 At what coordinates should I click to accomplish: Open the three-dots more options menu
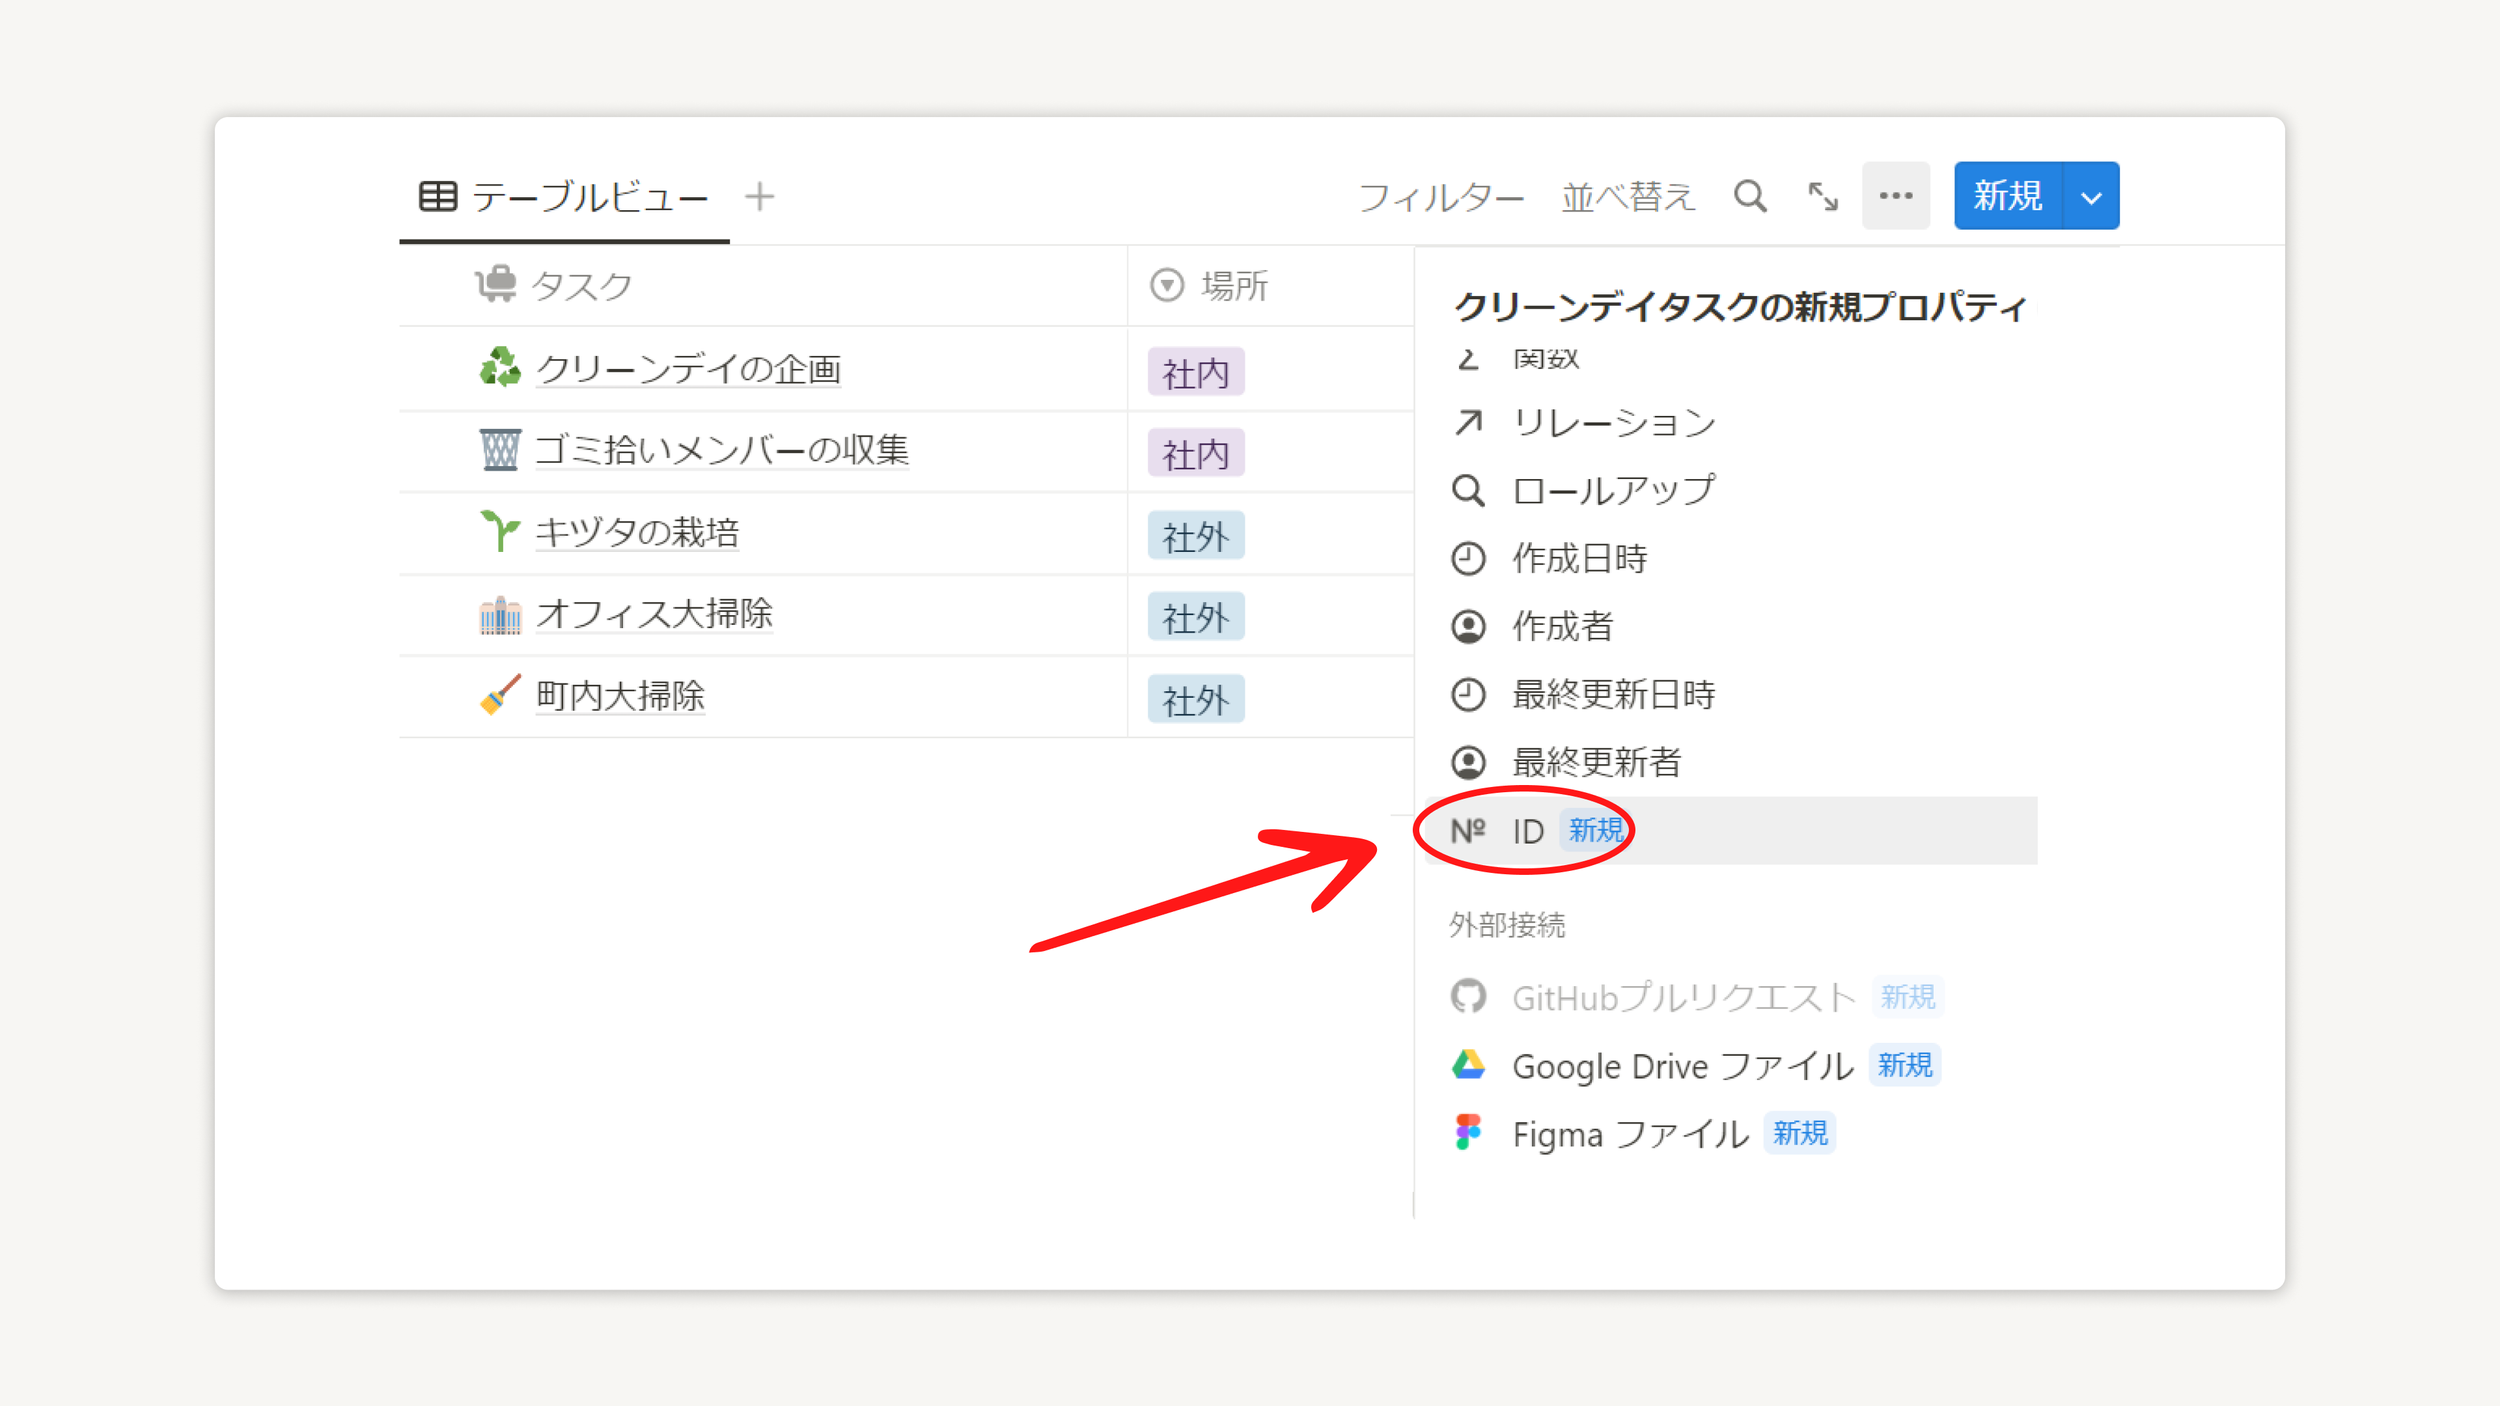tap(1895, 196)
